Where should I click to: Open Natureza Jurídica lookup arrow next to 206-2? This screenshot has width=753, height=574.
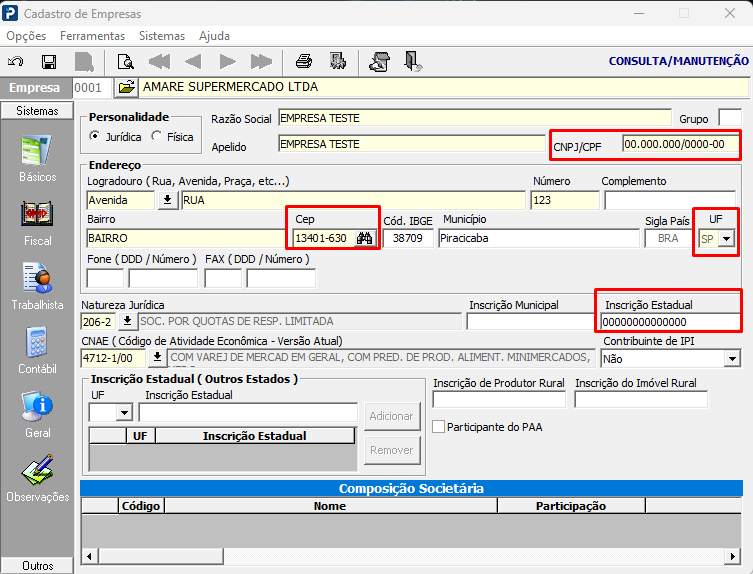[127, 321]
